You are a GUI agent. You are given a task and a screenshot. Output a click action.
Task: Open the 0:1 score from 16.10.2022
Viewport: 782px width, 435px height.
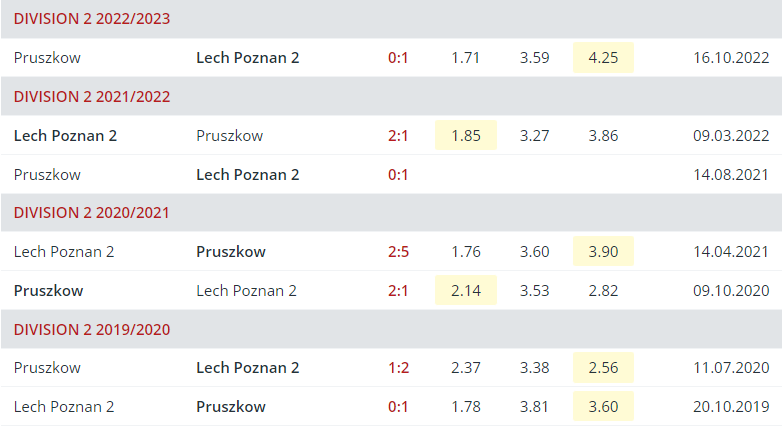point(398,58)
